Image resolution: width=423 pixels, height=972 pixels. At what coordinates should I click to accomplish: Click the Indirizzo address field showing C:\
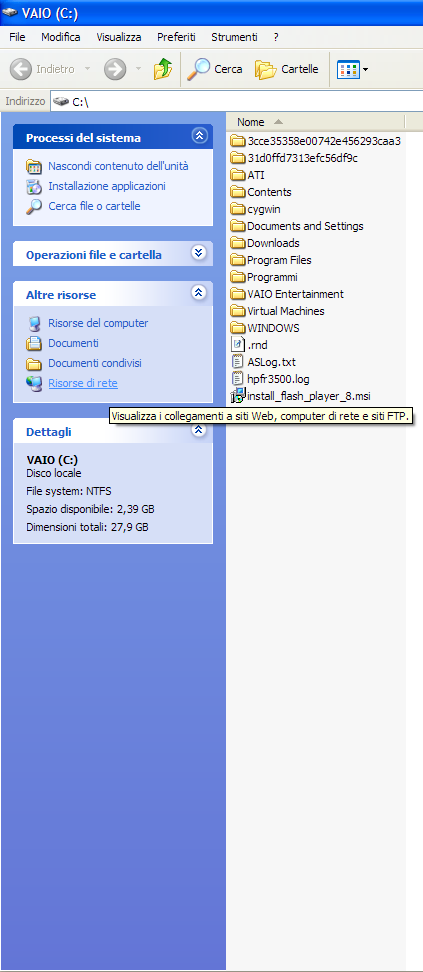(236, 102)
